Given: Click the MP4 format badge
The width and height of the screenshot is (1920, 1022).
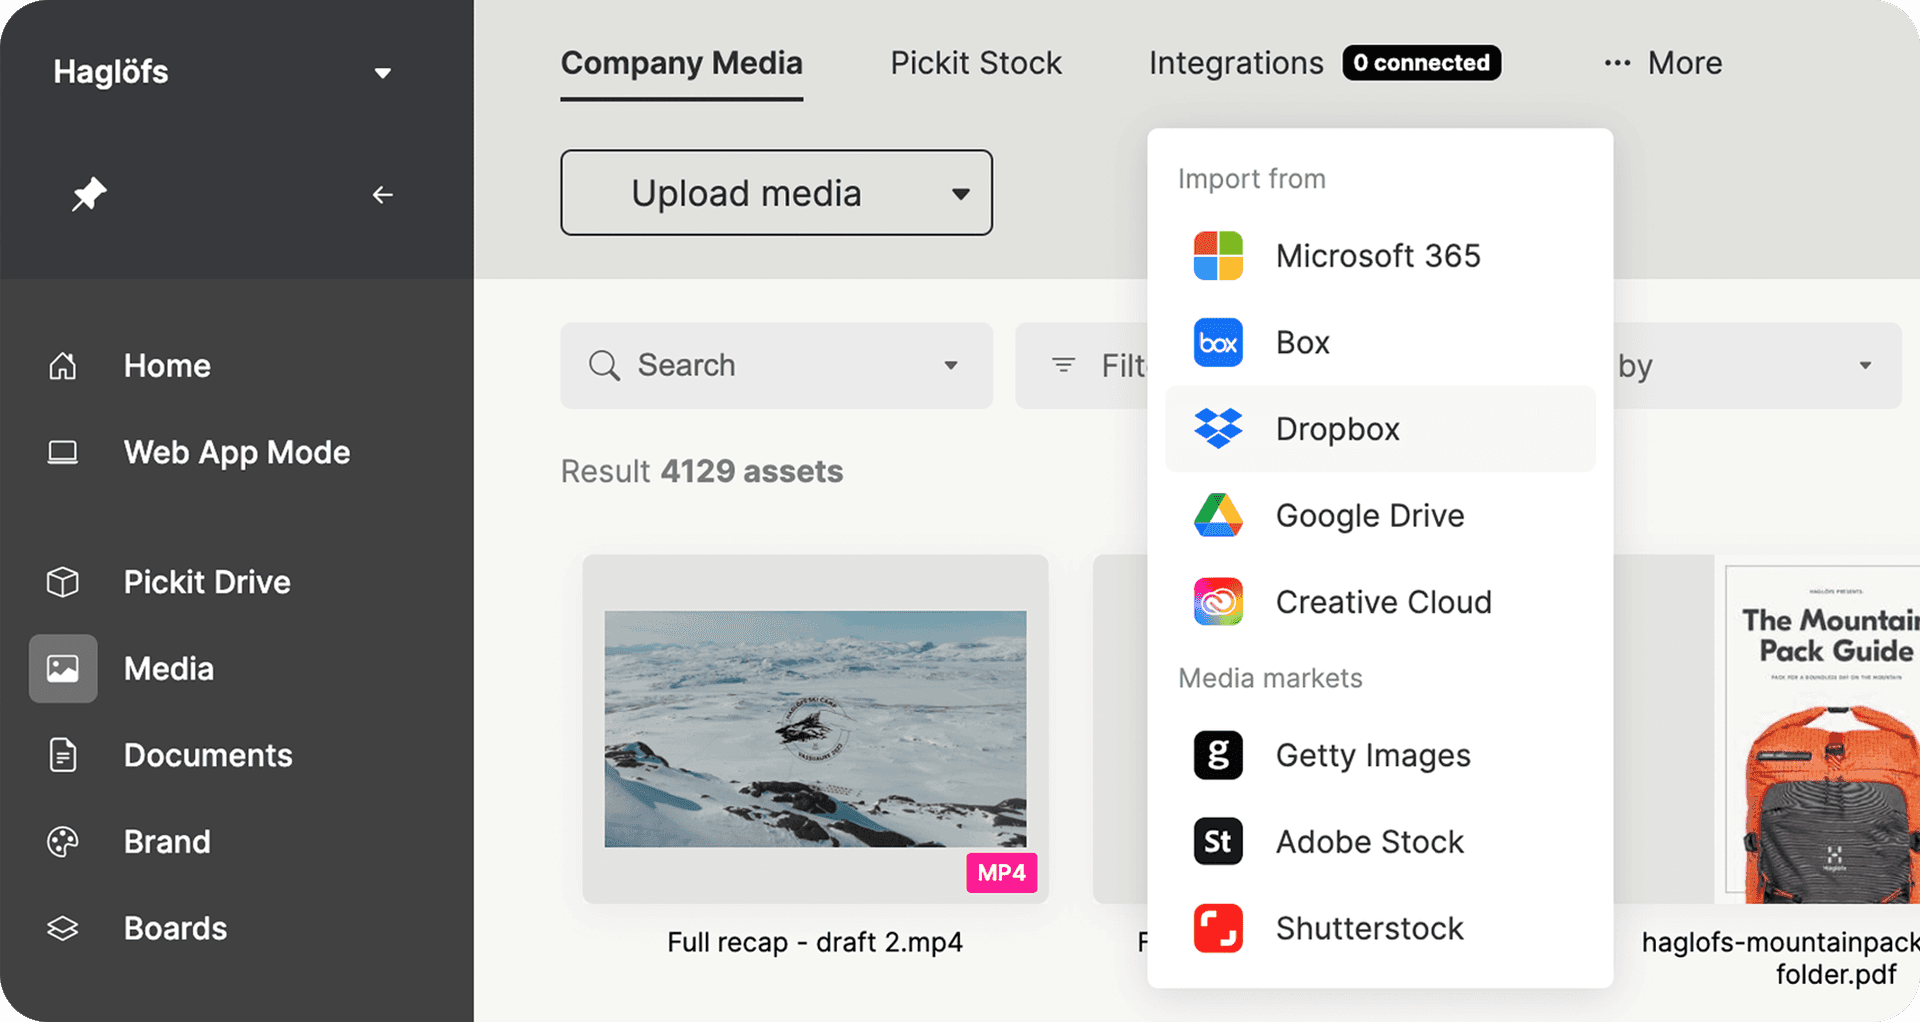Looking at the screenshot, I should click(x=1001, y=873).
